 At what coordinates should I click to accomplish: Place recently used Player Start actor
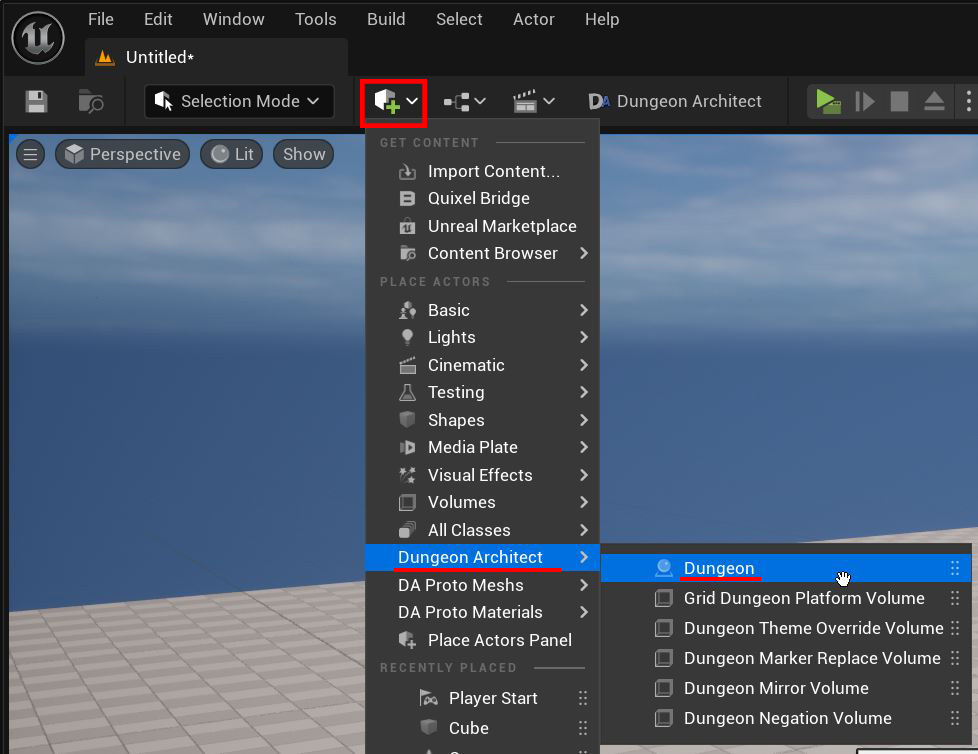(x=482, y=698)
